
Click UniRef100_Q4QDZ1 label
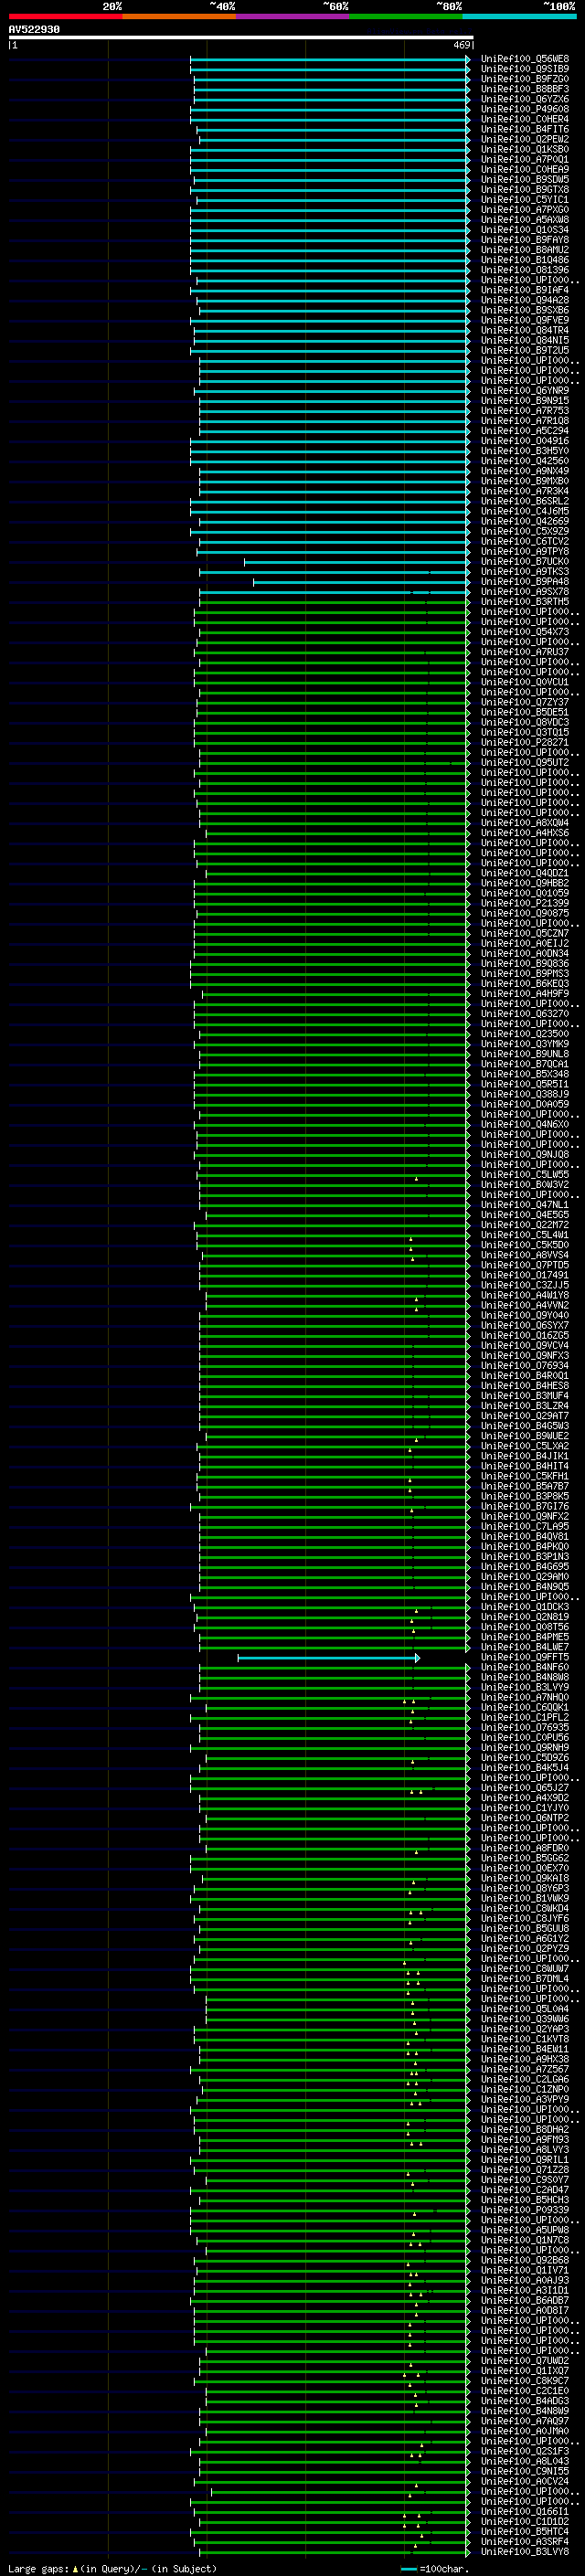pos(525,873)
